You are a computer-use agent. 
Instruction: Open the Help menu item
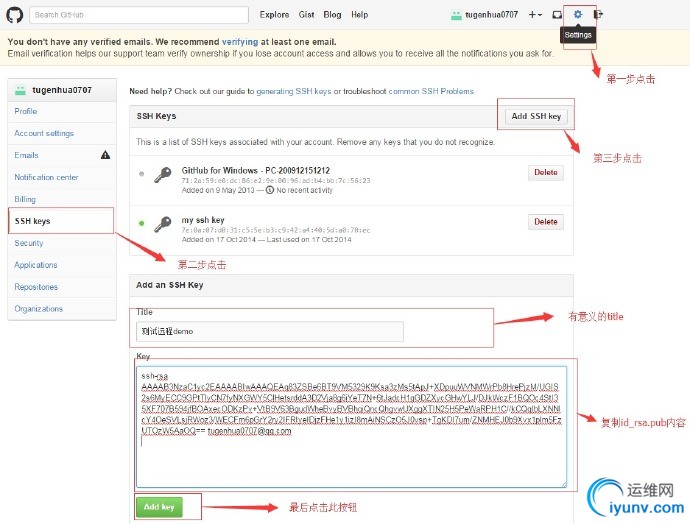point(360,15)
